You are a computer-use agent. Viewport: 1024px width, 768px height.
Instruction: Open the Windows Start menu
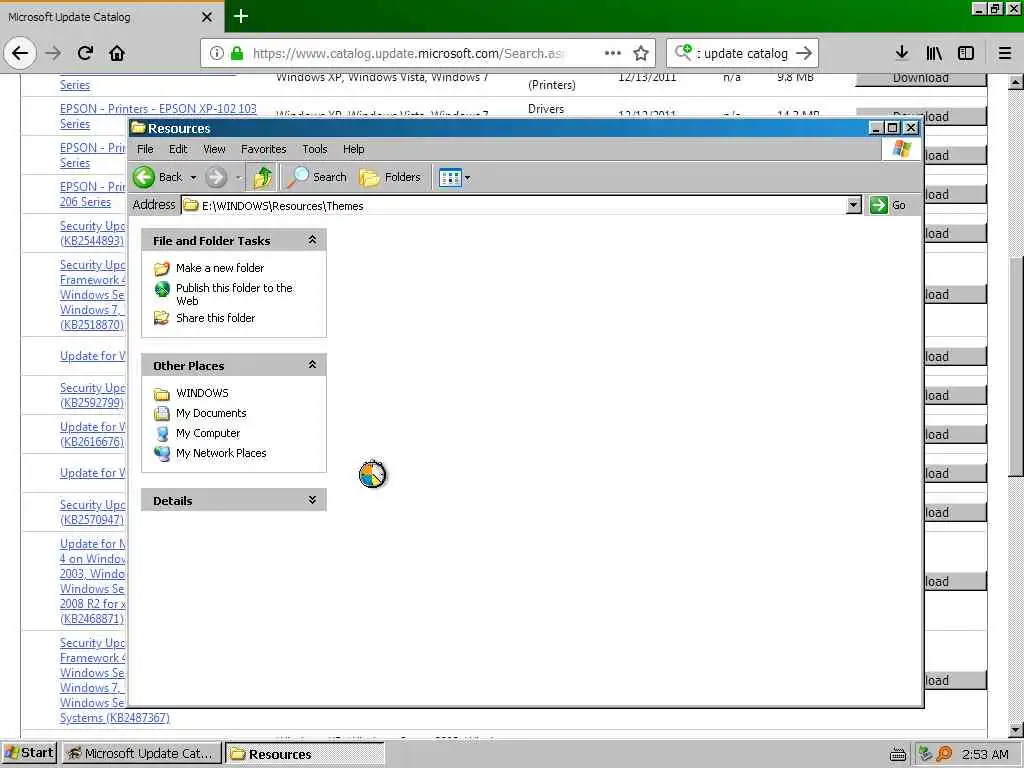click(29, 753)
